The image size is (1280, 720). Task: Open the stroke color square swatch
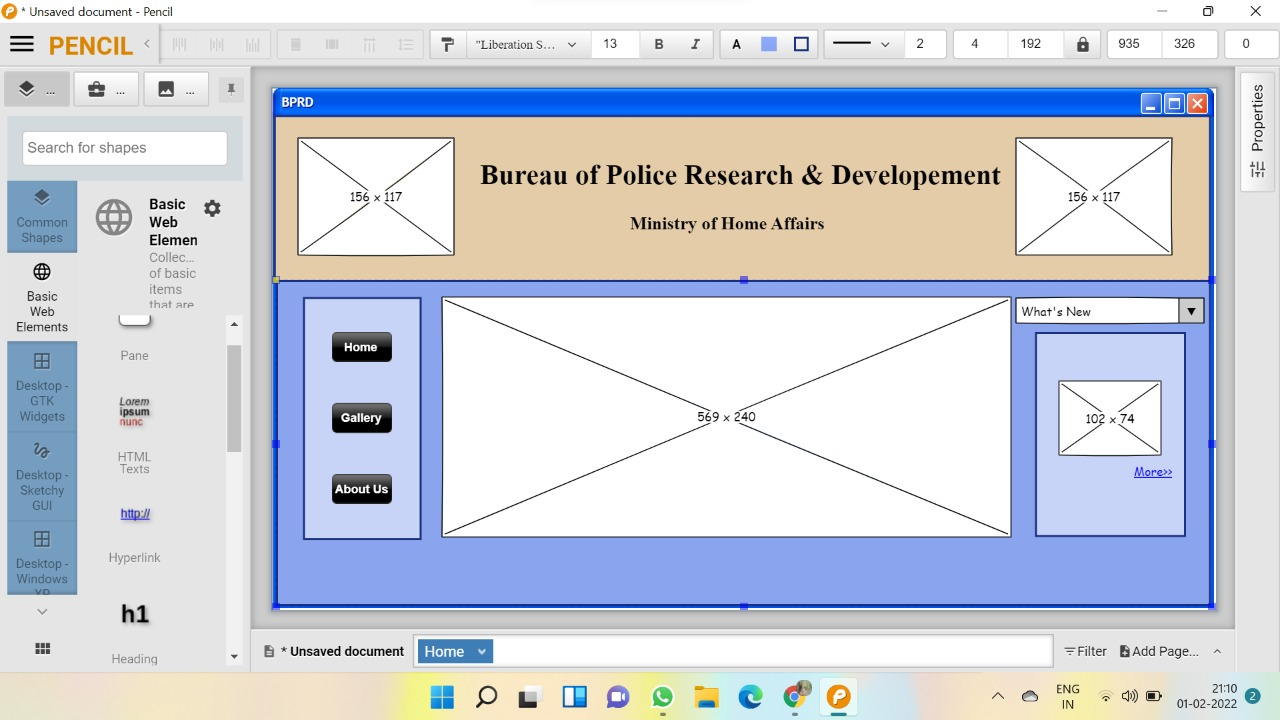tap(801, 44)
